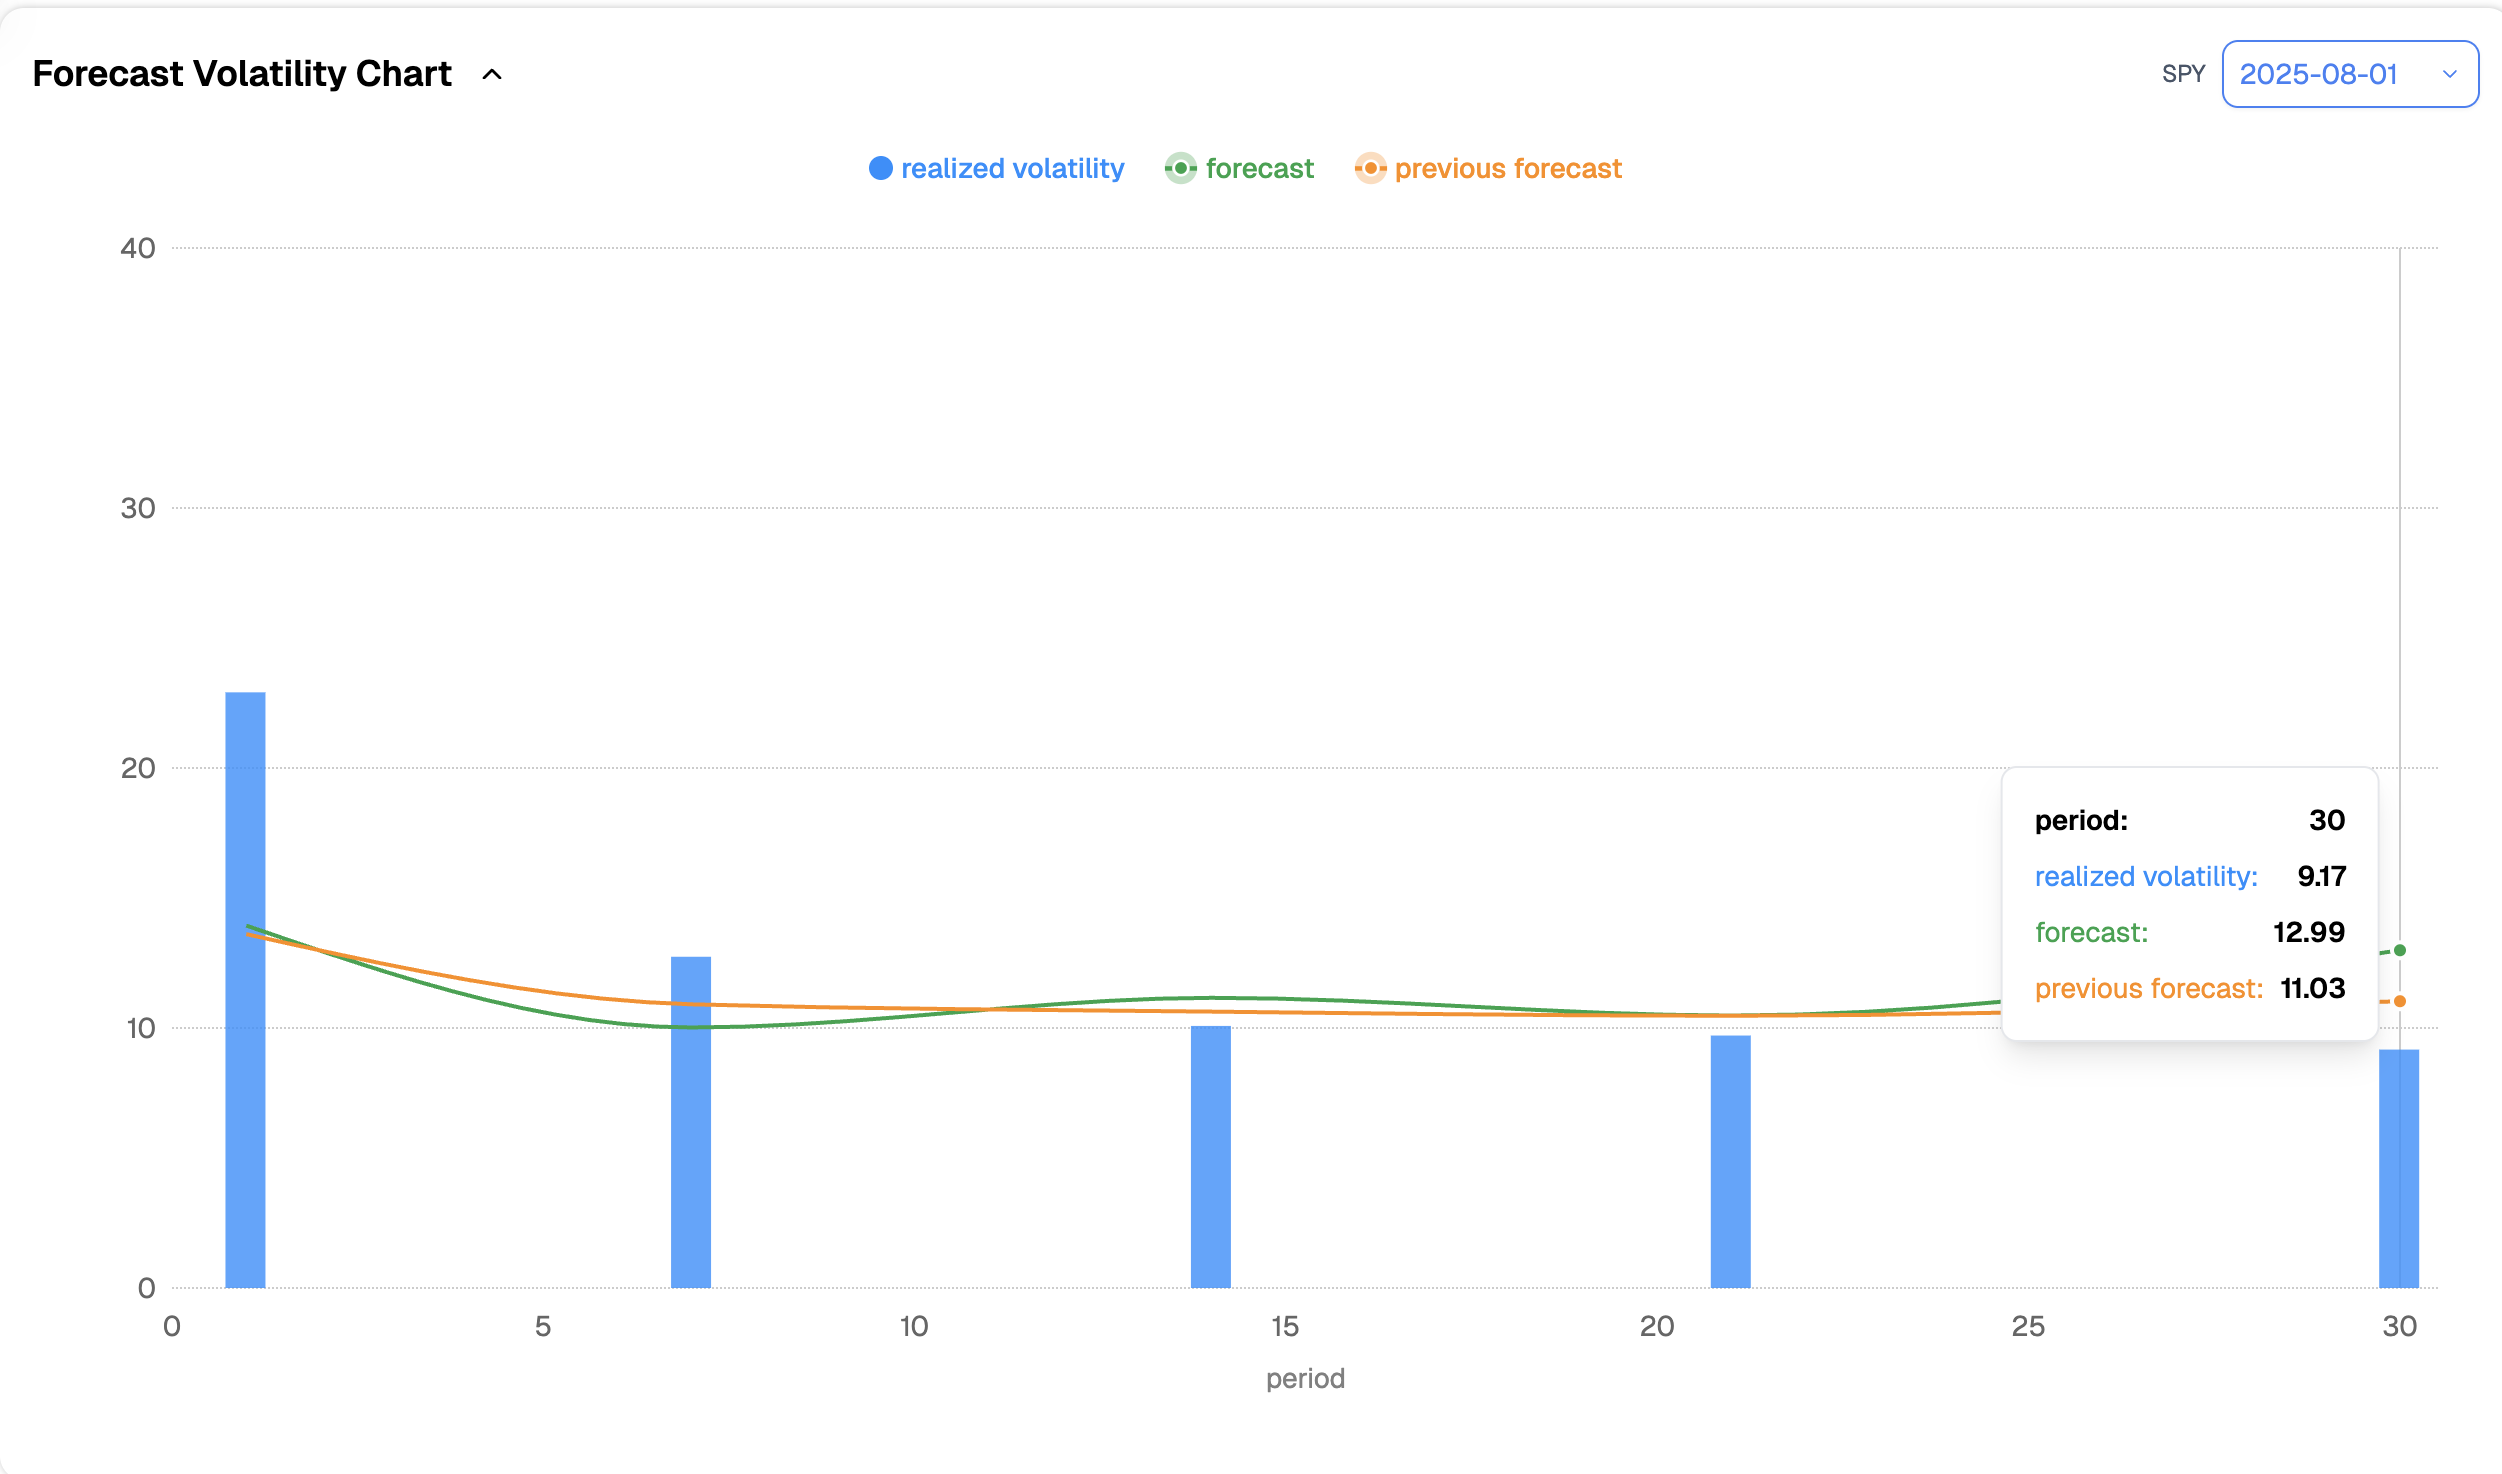Image resolution: width=2502 pixels, height=1474 pixels.
Task: Click the previous forecast legend label
Action: (1507, 168)
